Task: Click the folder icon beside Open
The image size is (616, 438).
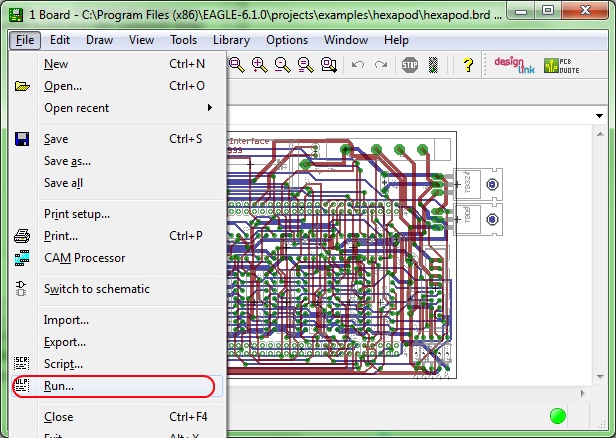Action: [x=22, y=86]
